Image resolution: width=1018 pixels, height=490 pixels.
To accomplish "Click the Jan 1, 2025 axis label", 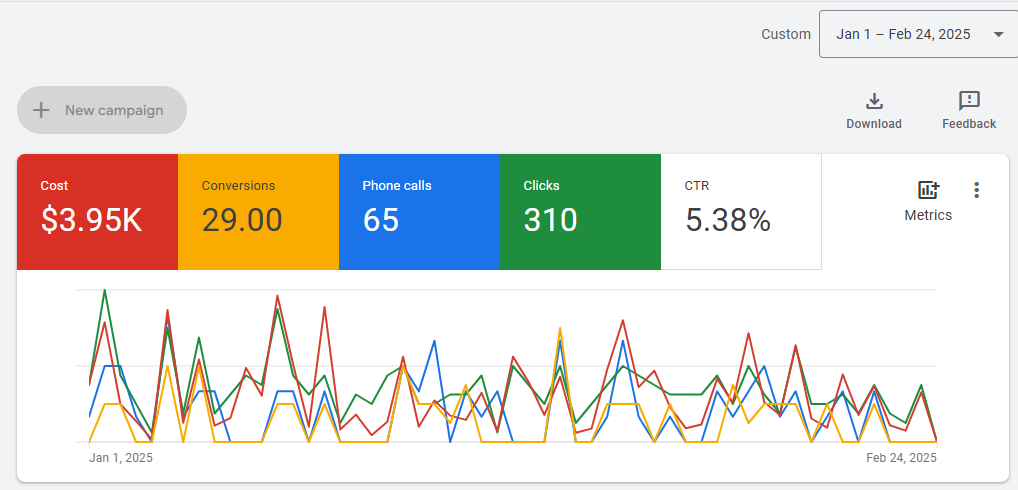I will 121,458.
